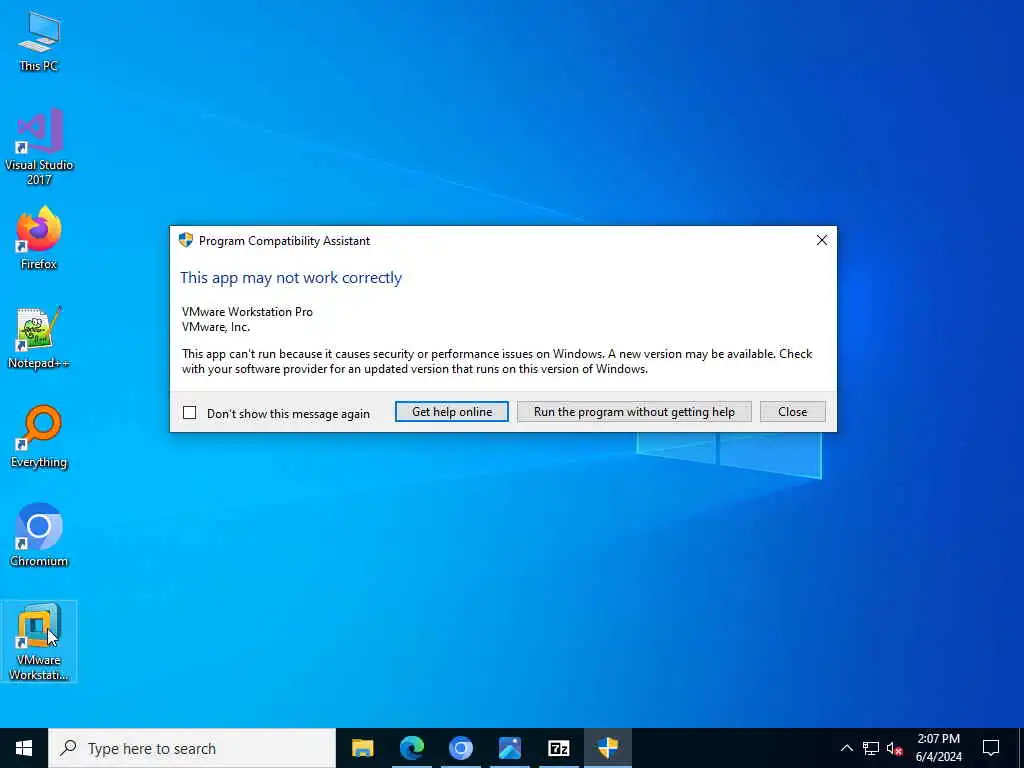Click the taskbar search box
This screenshot has height=768, width=1024.
pos(192,748)
